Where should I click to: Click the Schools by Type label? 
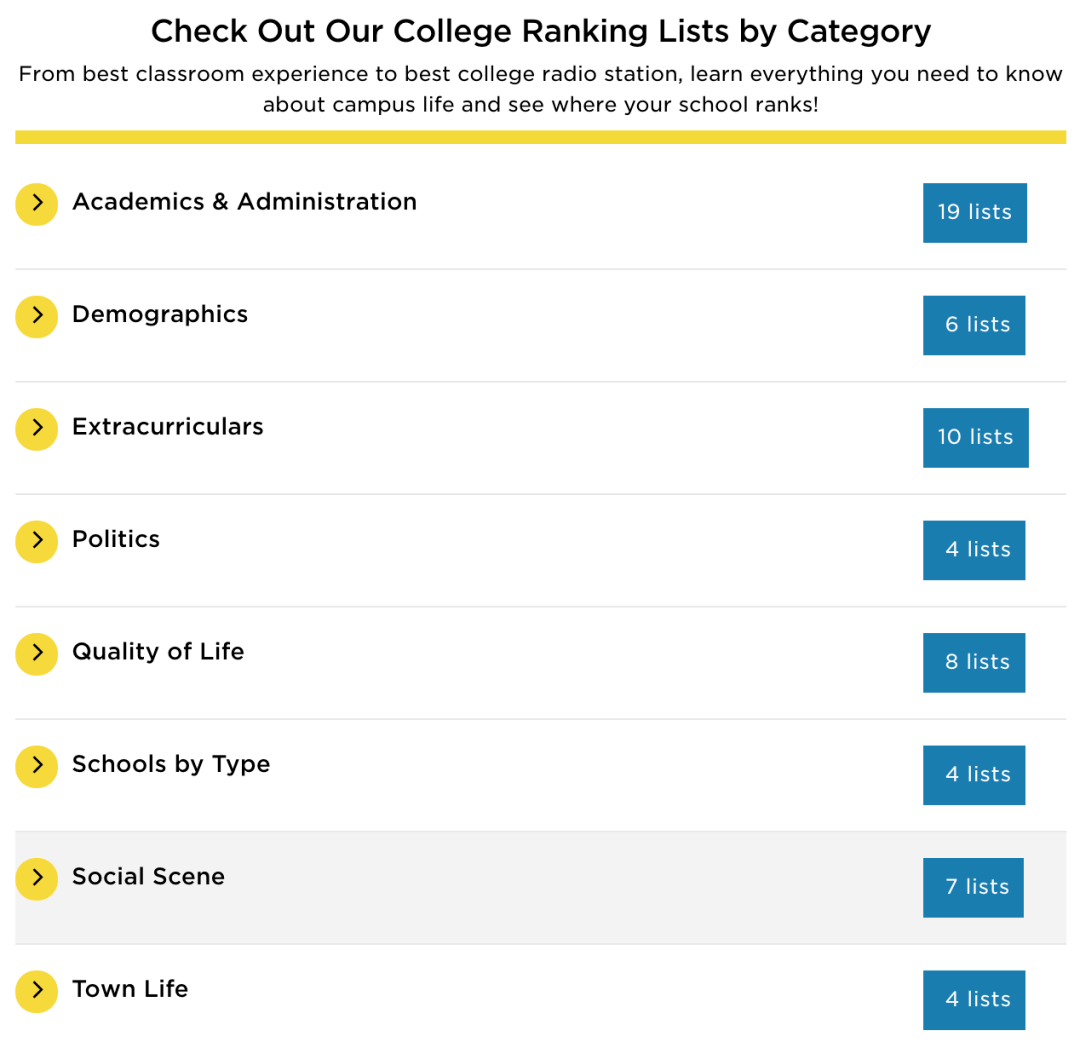click(x=171, y=765)
